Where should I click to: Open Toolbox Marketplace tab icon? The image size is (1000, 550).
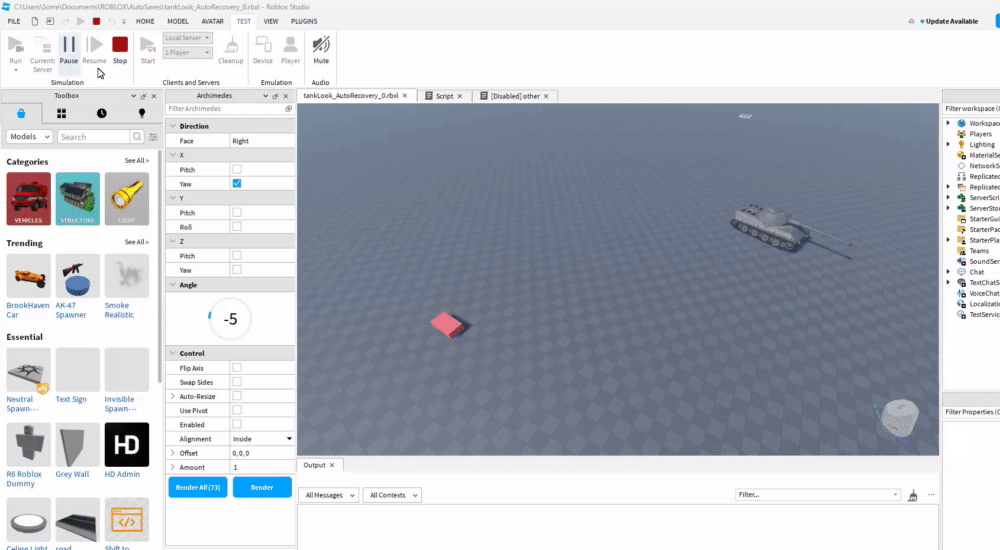point(21,113)
